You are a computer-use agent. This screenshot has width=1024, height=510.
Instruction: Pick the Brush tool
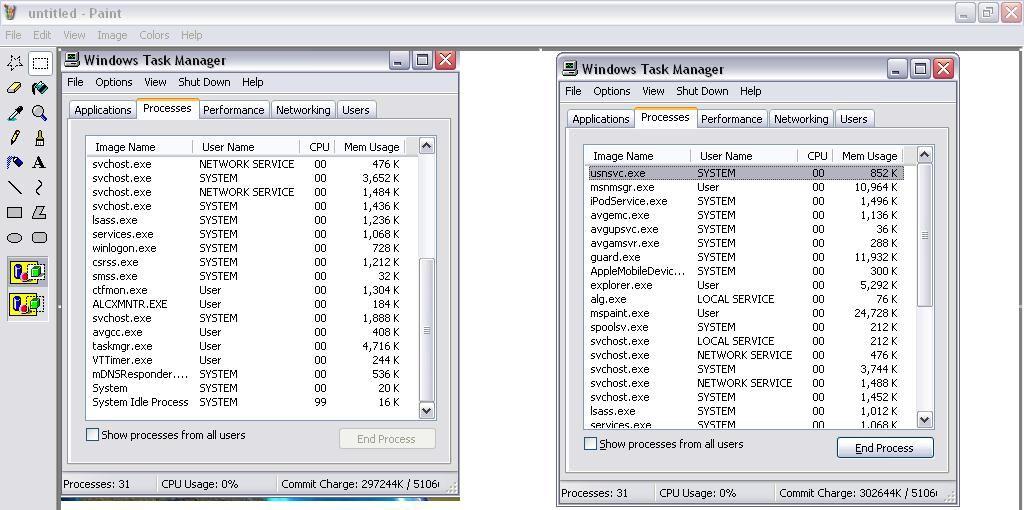[x=40, y=138]
